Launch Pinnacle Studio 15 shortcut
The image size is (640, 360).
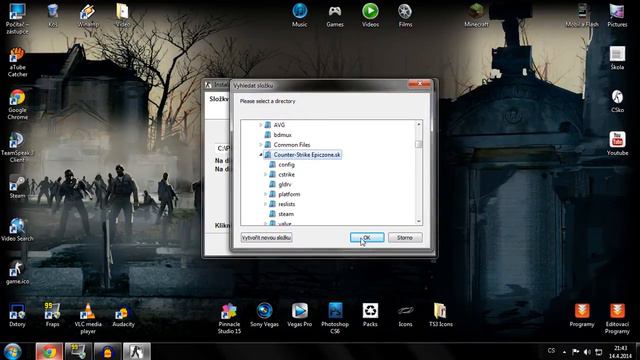229,319
